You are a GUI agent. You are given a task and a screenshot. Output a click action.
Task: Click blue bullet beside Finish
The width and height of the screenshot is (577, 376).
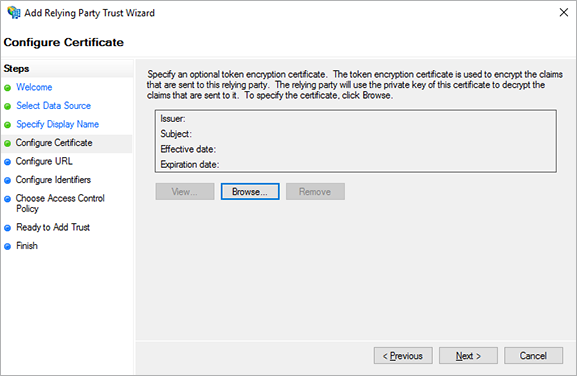(7, 246)
